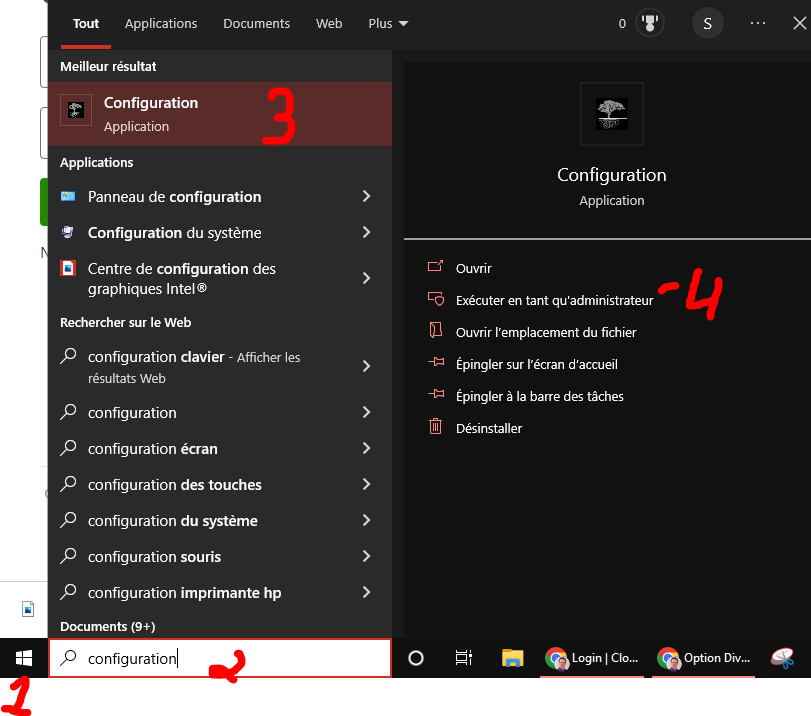Click magnifier icon beside configuration clavier
The width and height of the screenshot is (811, 716).
[68, 356]
